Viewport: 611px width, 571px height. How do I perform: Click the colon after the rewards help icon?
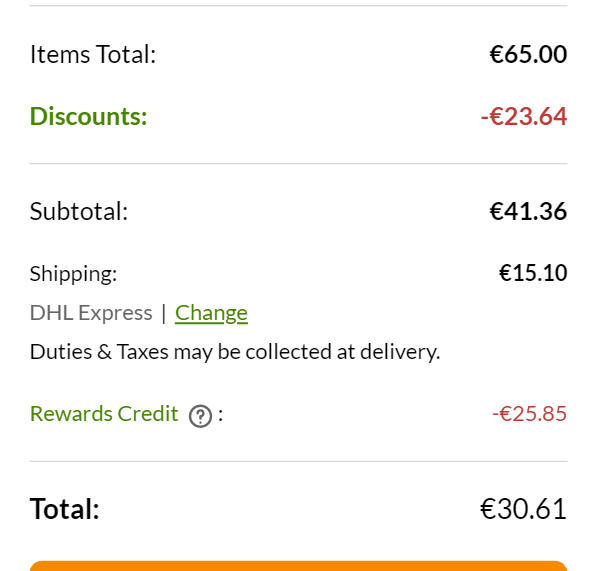click(221, 415)
